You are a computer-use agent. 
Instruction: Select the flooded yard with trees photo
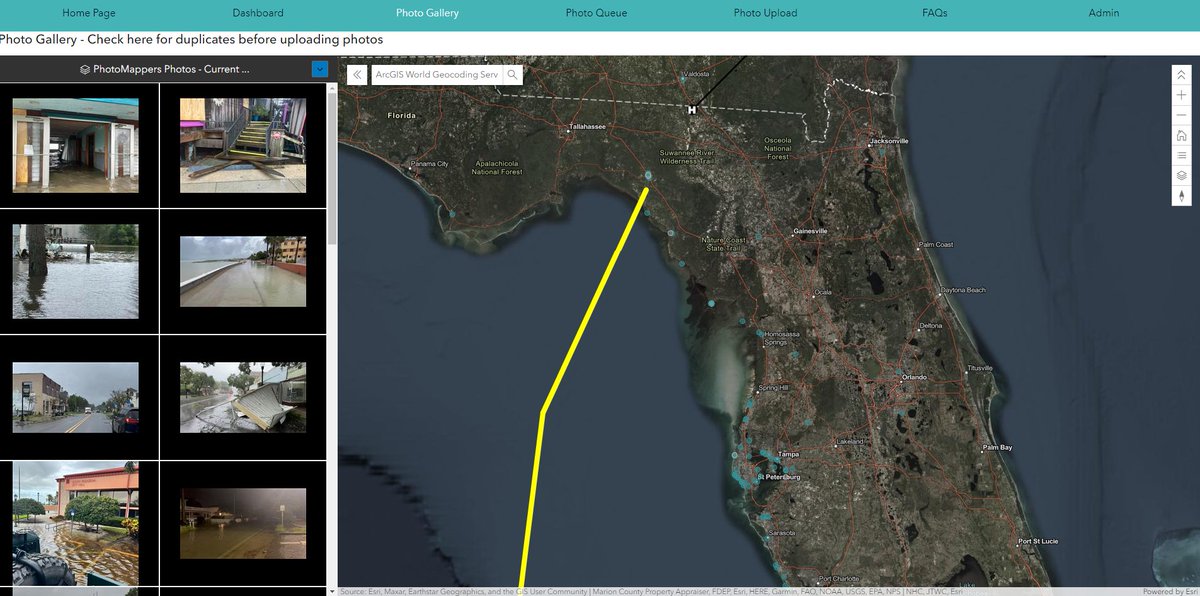[76, 271]
